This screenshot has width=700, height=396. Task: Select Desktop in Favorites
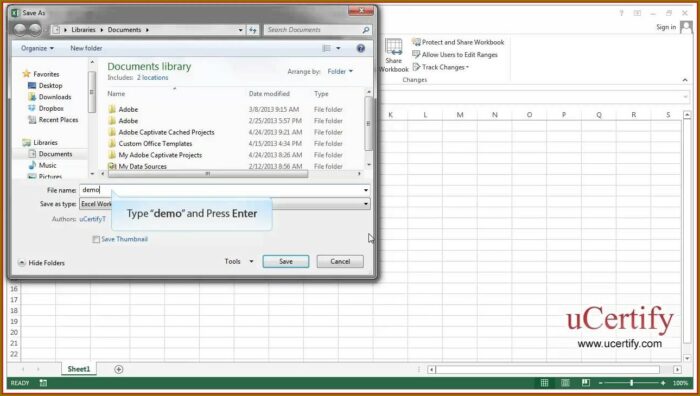tap(45, 86)
